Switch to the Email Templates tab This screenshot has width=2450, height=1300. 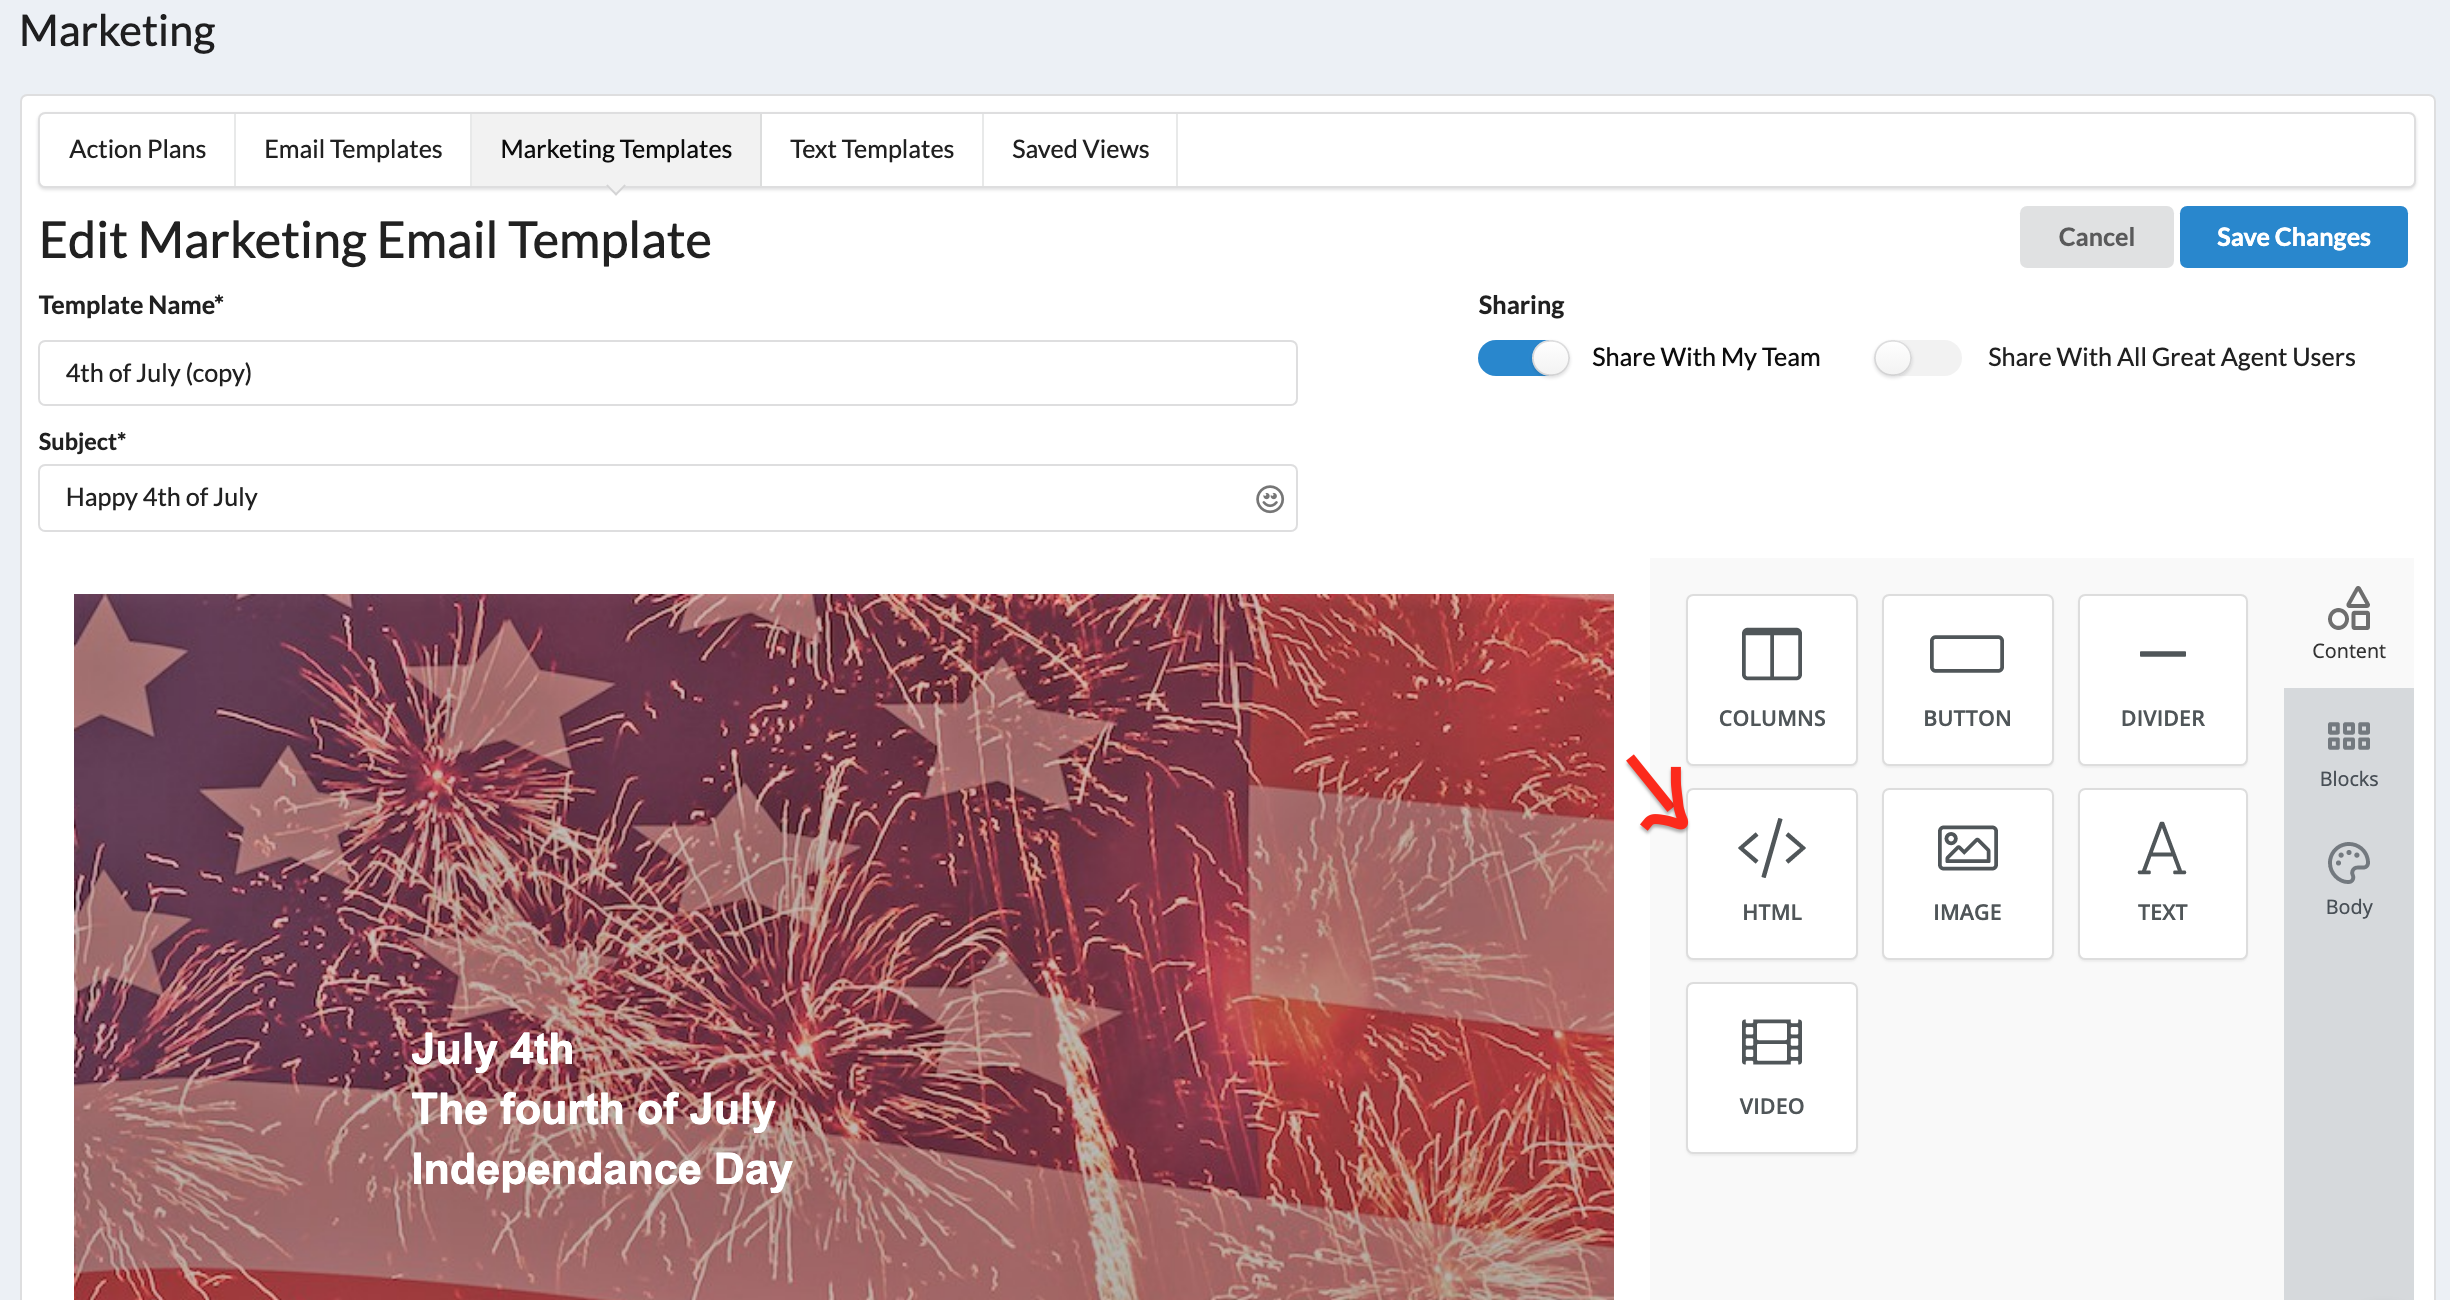[x=352, y=148]
